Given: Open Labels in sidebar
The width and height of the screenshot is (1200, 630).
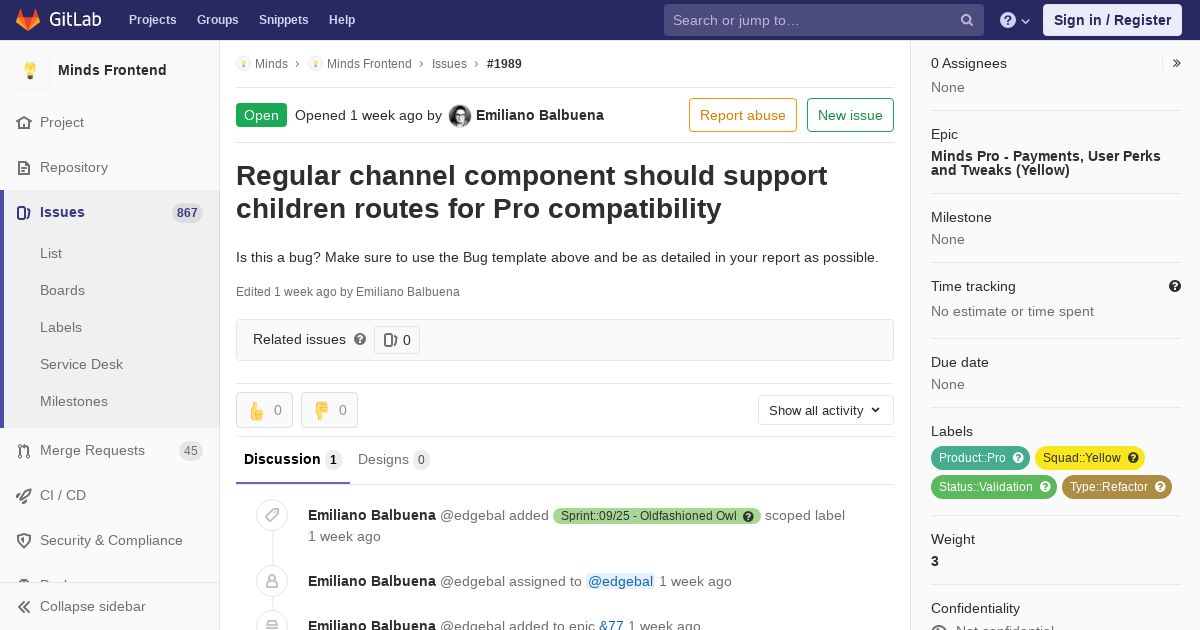Looking at the screenshot, I should click(61, 328).
